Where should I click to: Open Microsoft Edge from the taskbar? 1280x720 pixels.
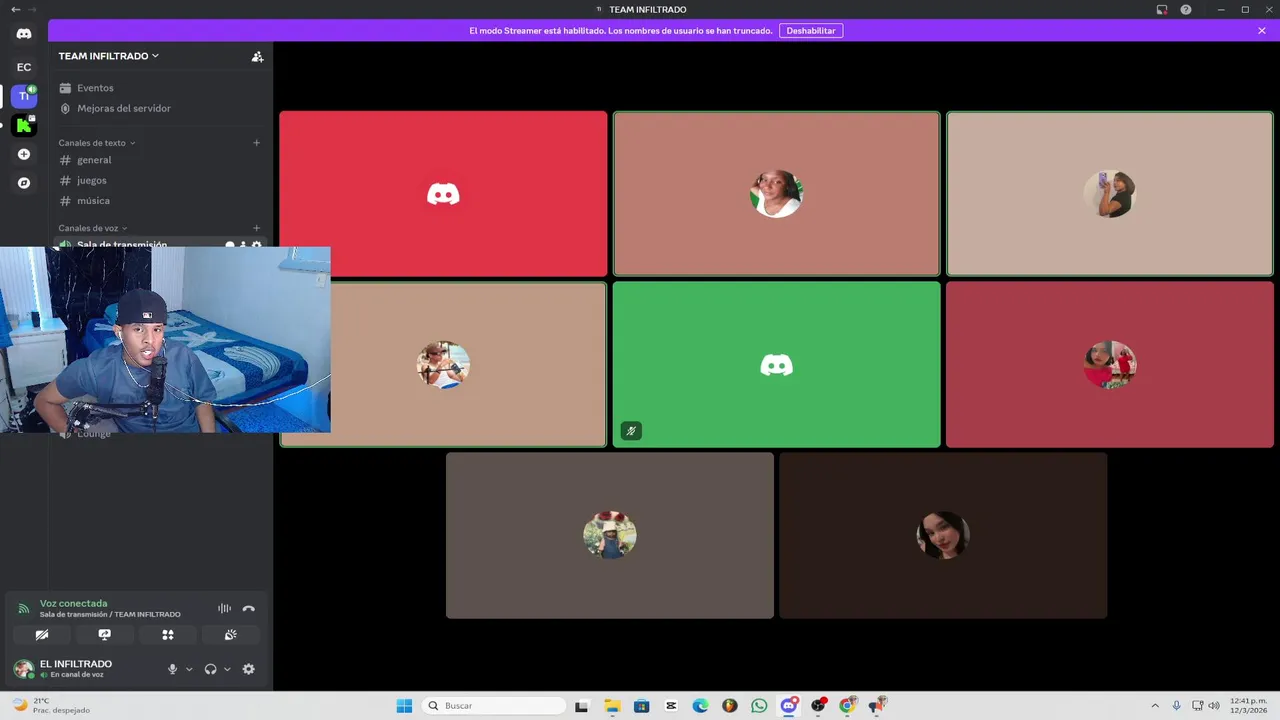pyautogui.click(x=700, y=706)
